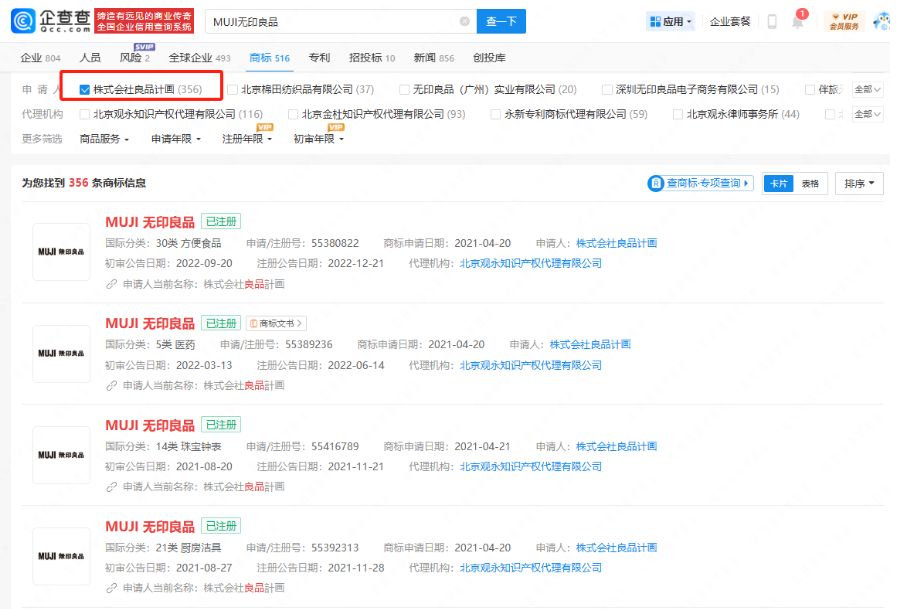Open the customer service avatar icon
Image resolution: width=909 pixels, height=609 pixels.
coord(881,21)
